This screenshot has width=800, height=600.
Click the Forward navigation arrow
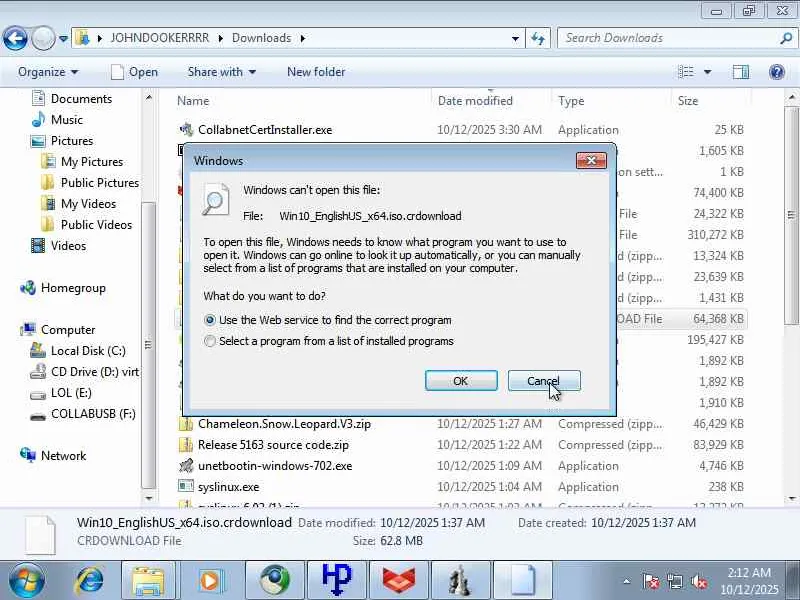43,38
